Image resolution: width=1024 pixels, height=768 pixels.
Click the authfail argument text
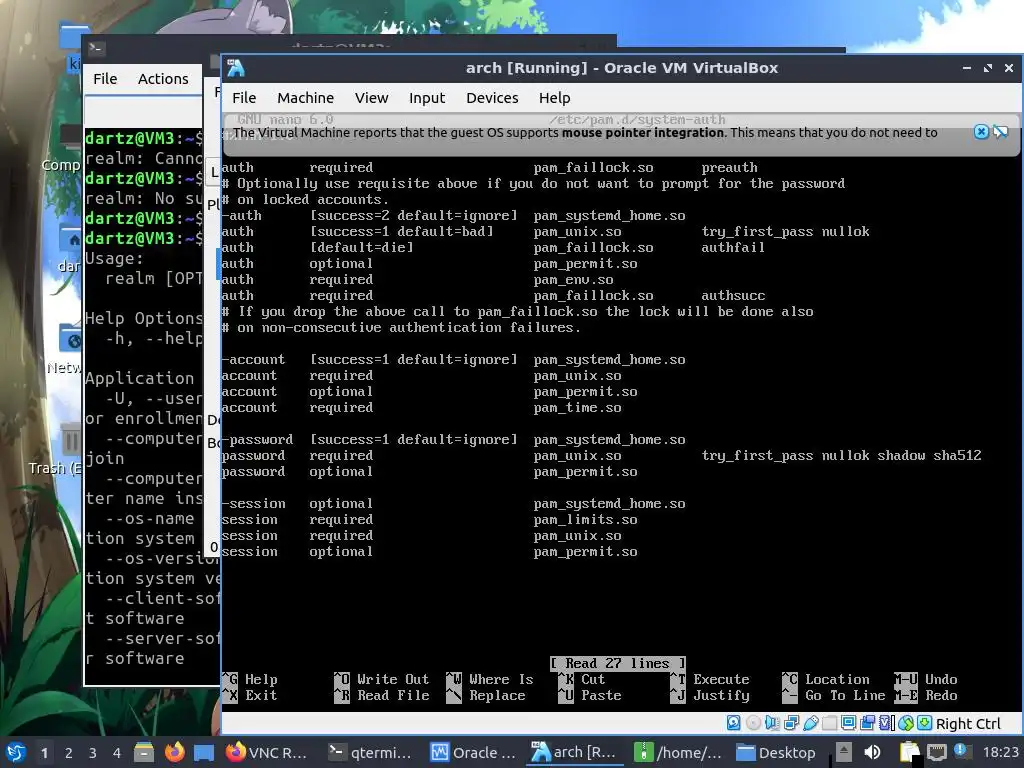[x=733, y=248]
